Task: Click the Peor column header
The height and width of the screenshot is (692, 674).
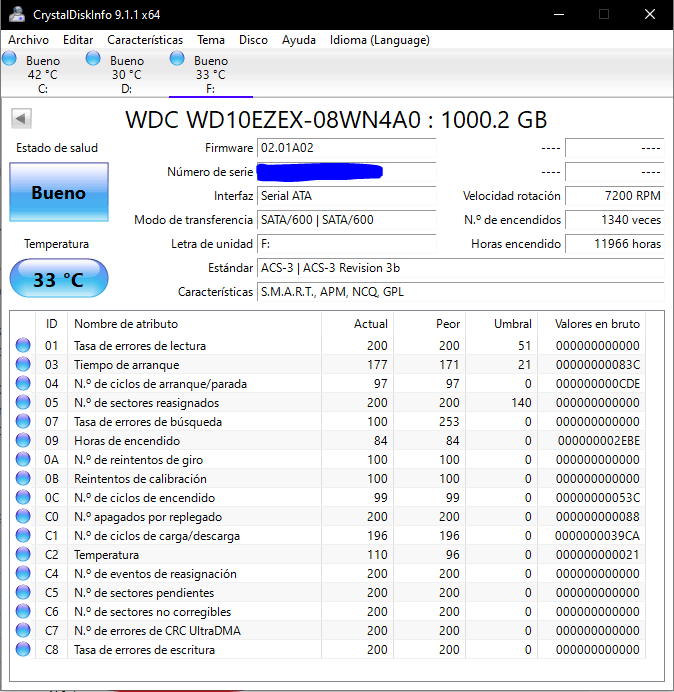Action: click(x=429, y=323)
